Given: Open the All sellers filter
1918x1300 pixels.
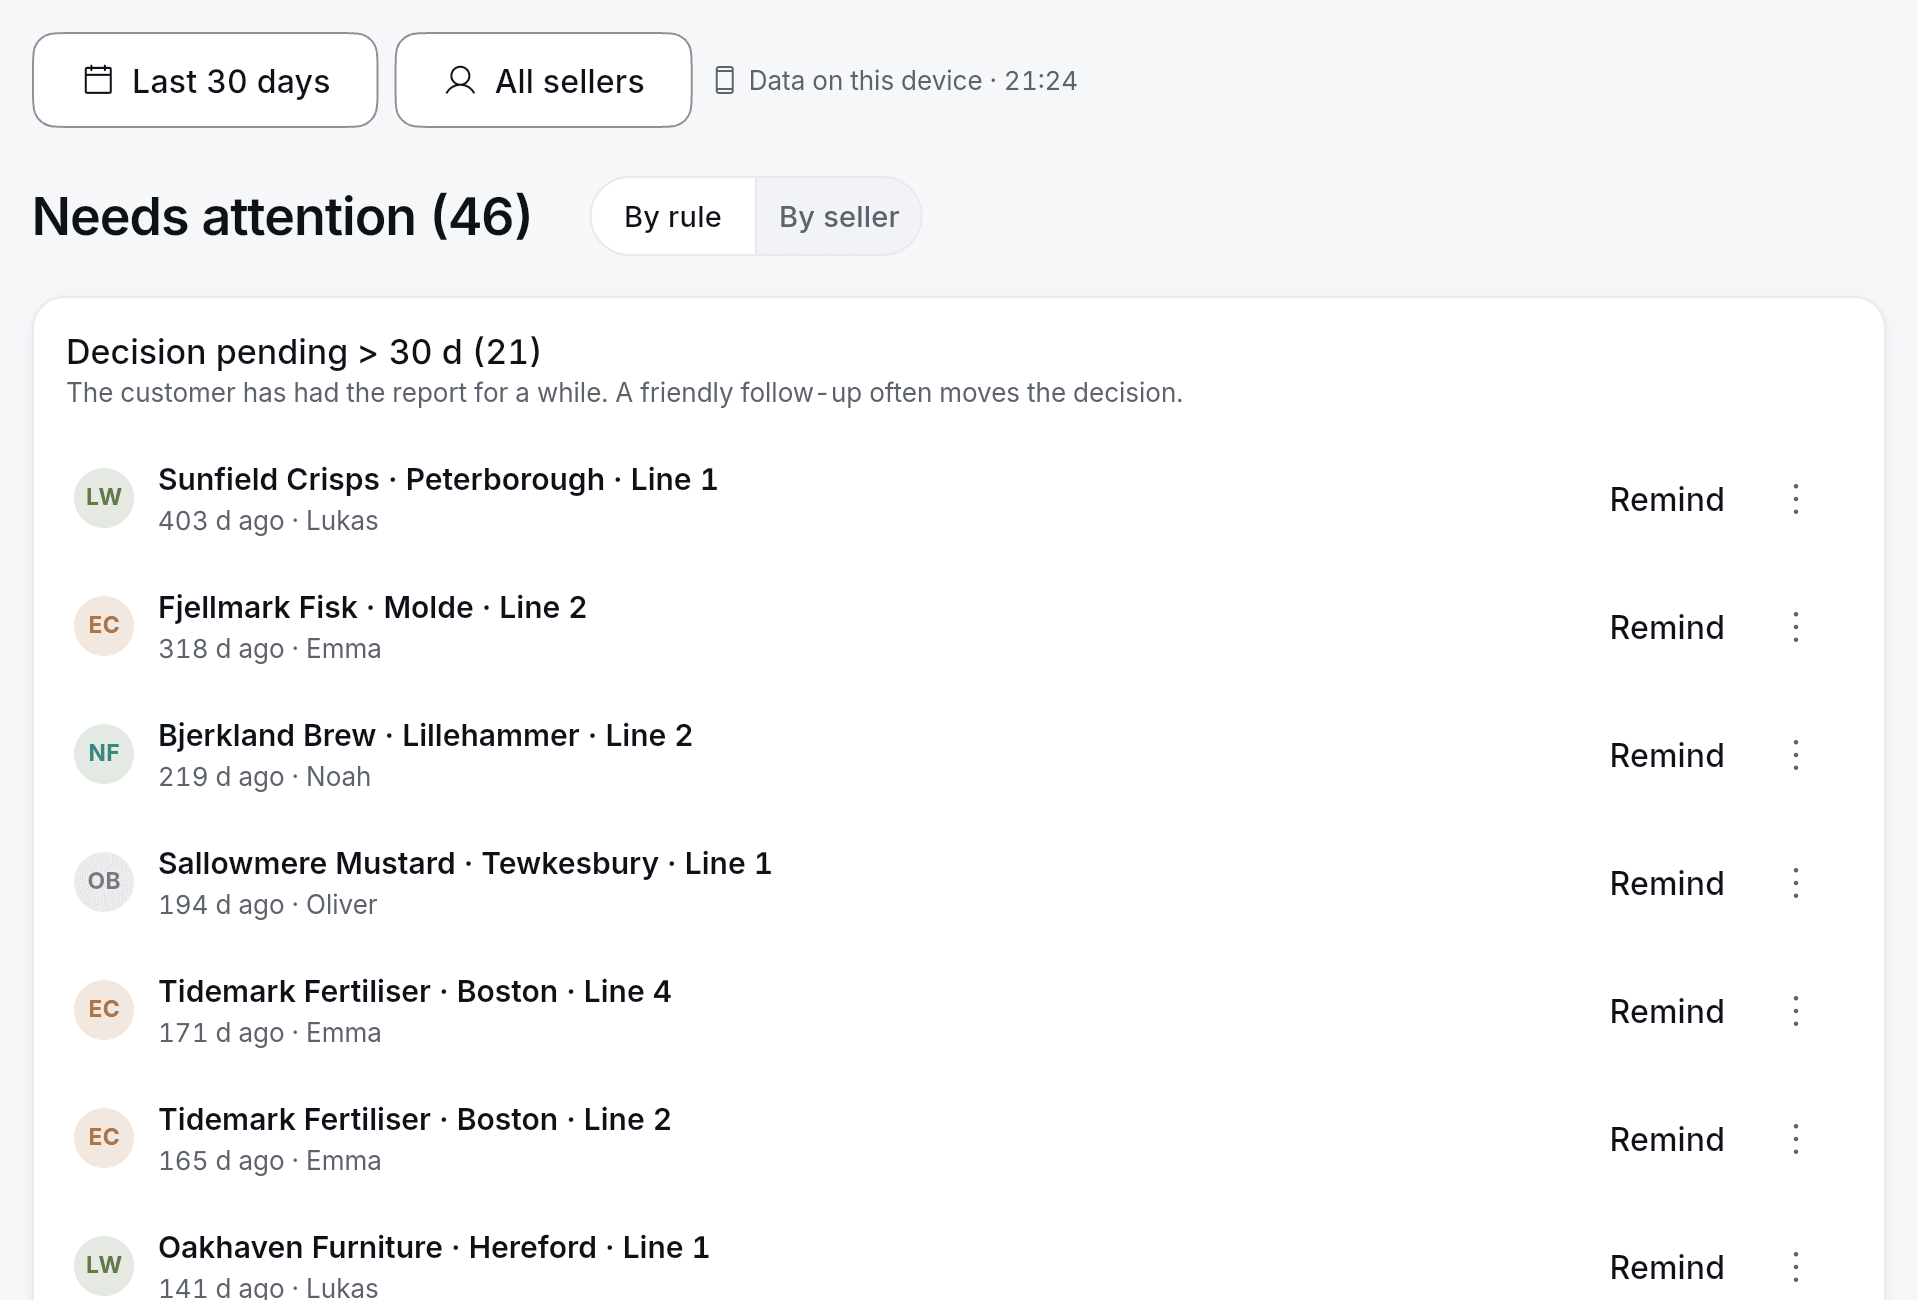Looking at the screenshot, I should coord(543,80).
